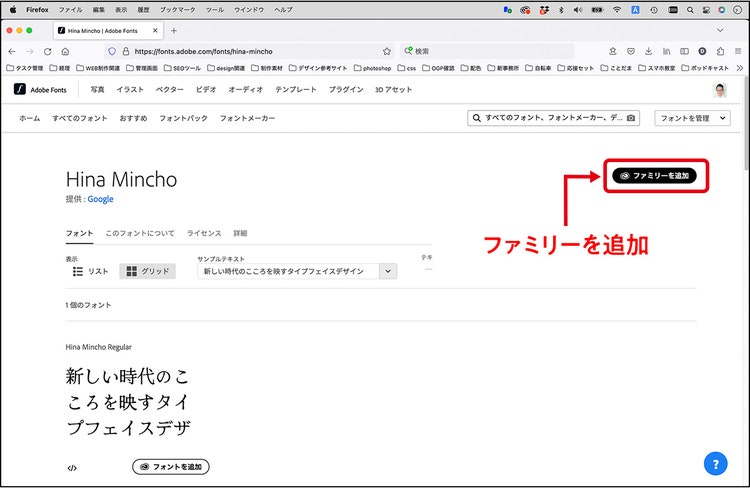Image resolution: width=750 pixels, height=488 pixels.
Task: Open the ツール menu in the menu bar
Action: point(215,10)
